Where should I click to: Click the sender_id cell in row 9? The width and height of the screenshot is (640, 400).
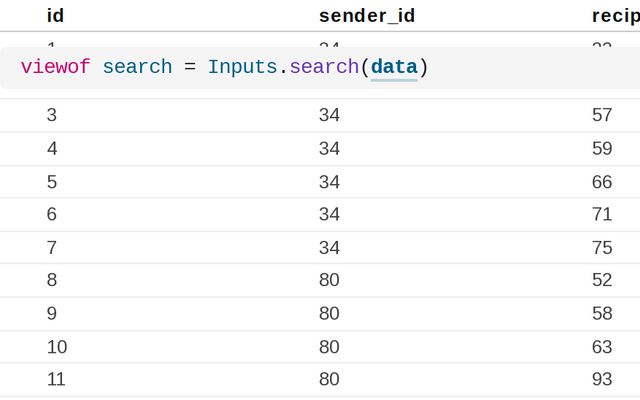coord(329,313)
